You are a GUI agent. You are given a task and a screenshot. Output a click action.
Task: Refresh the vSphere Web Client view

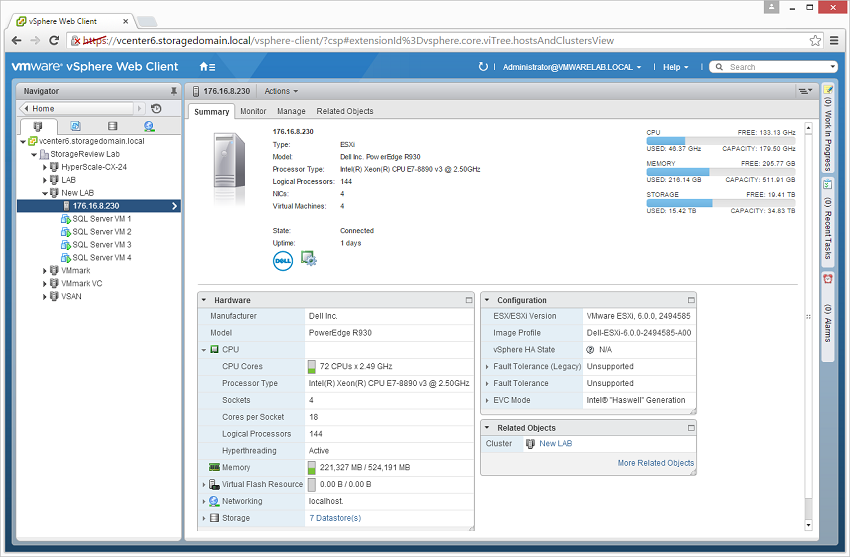tap(482, 67)
